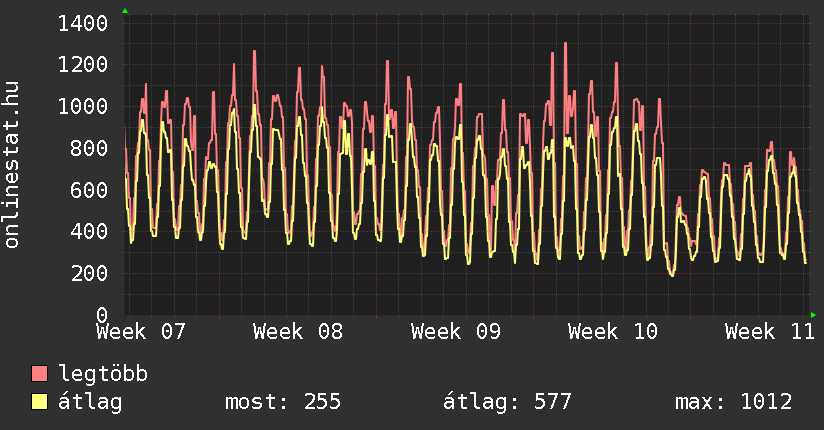Click the most: 255 statistic
Screen dimensions: 824x430
(284, 402)
